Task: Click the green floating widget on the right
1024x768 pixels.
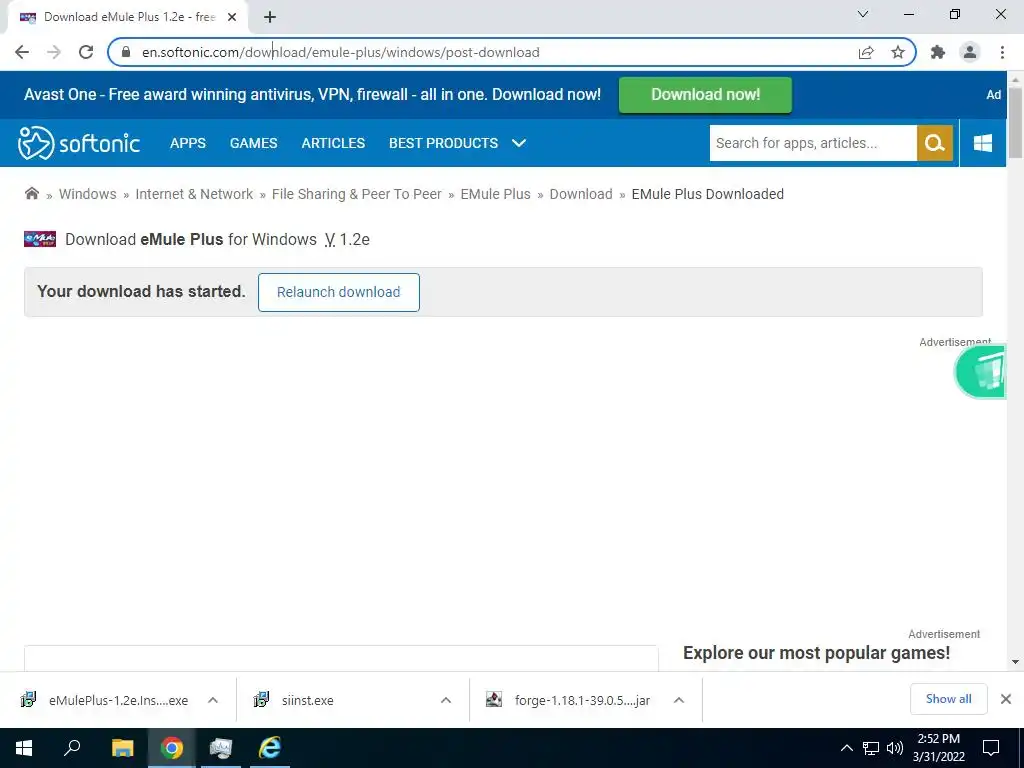Action: (x=982, y=372)
